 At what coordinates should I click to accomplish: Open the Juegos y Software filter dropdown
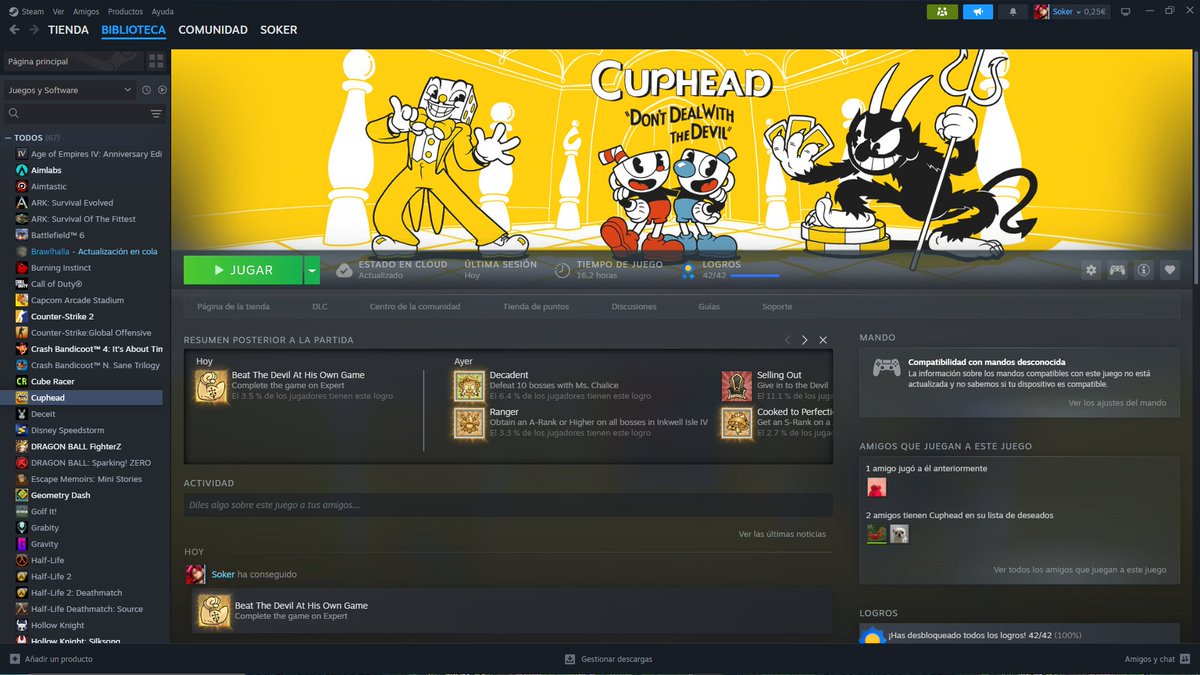(69, 90)
